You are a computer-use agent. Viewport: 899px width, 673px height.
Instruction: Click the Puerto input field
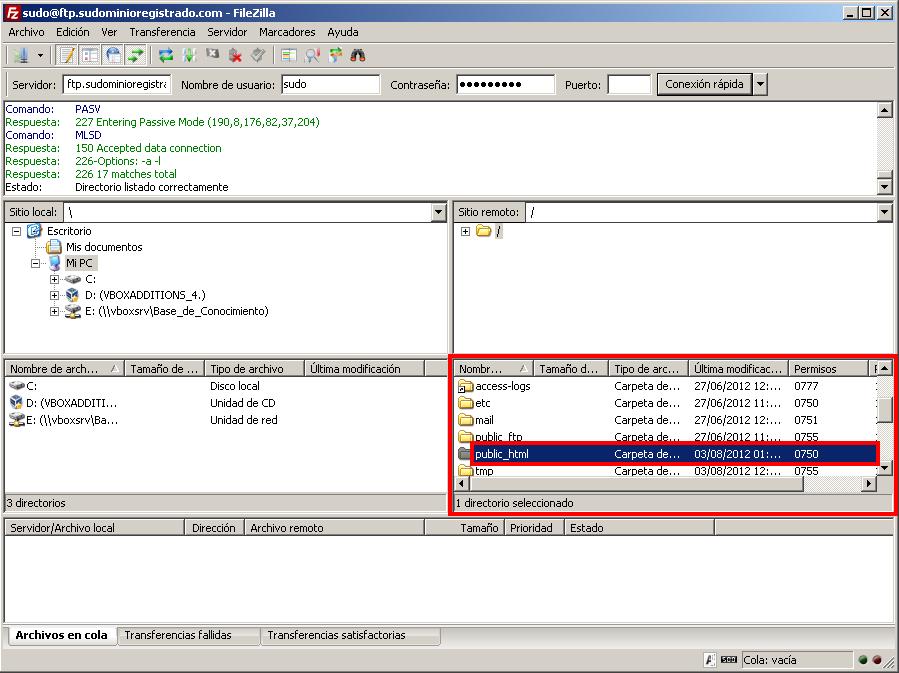629,84
